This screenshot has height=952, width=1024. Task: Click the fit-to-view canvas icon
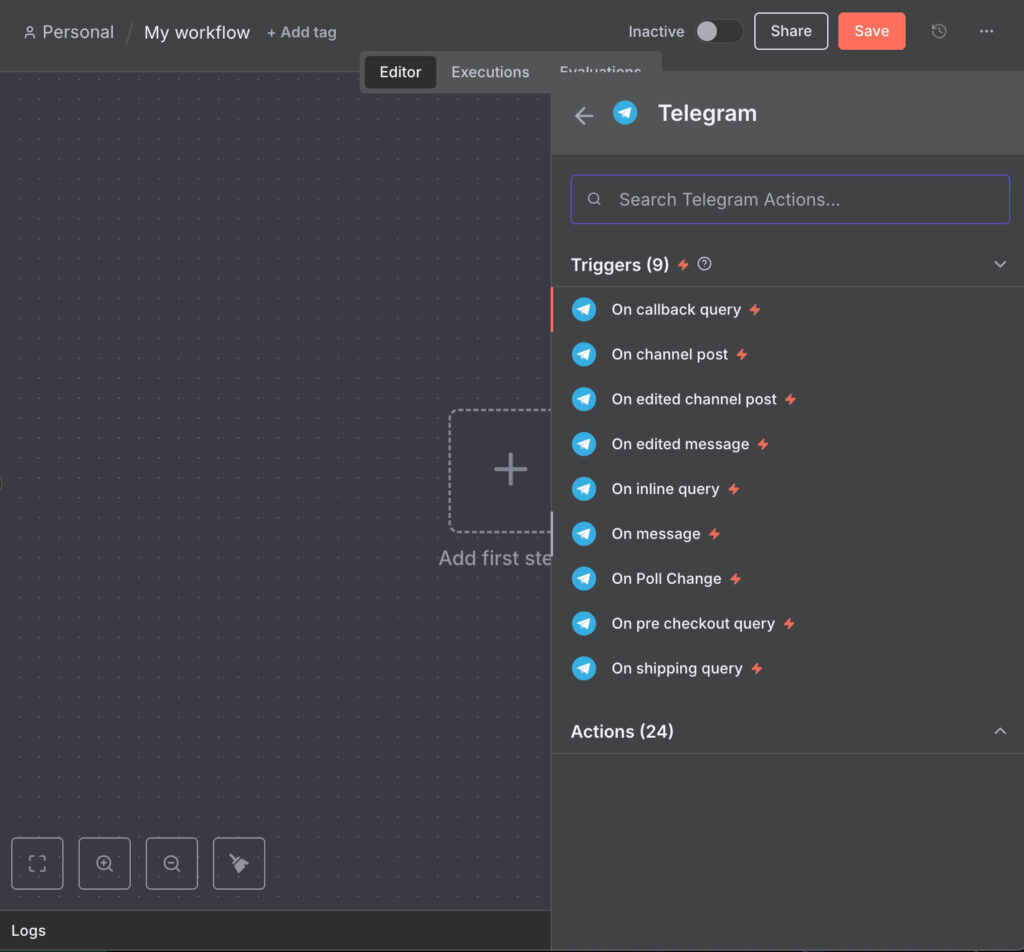(37, 863)
